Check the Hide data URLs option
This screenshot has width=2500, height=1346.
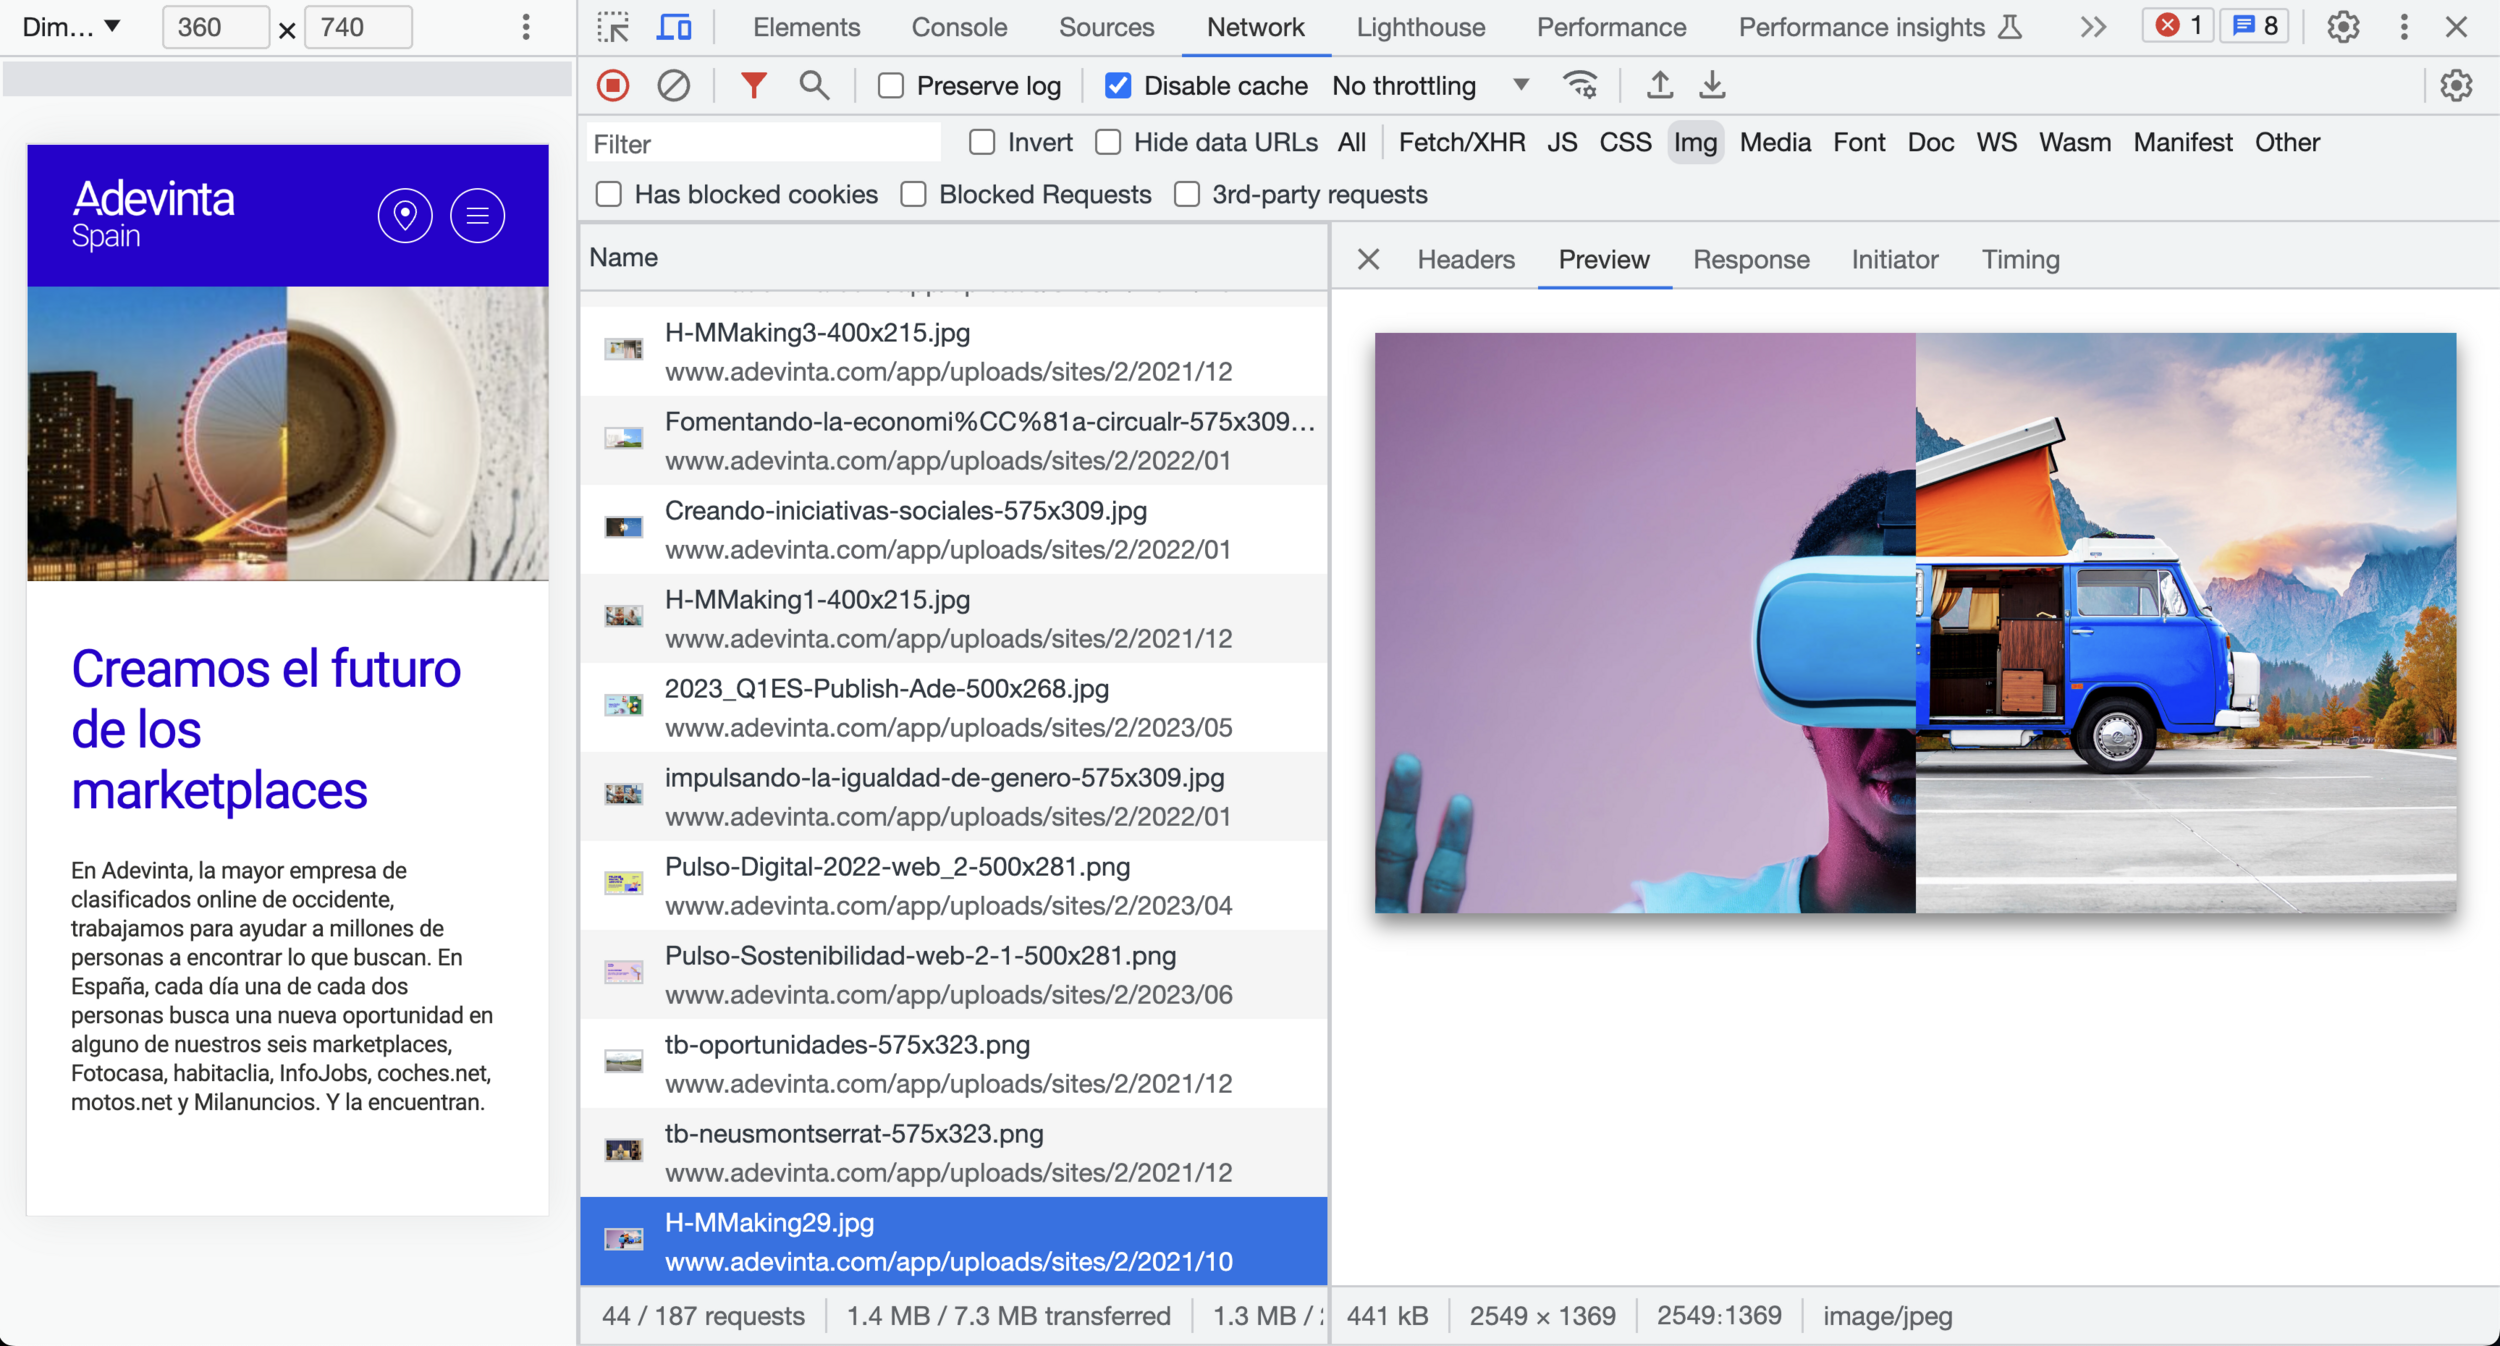(1108, 143)
